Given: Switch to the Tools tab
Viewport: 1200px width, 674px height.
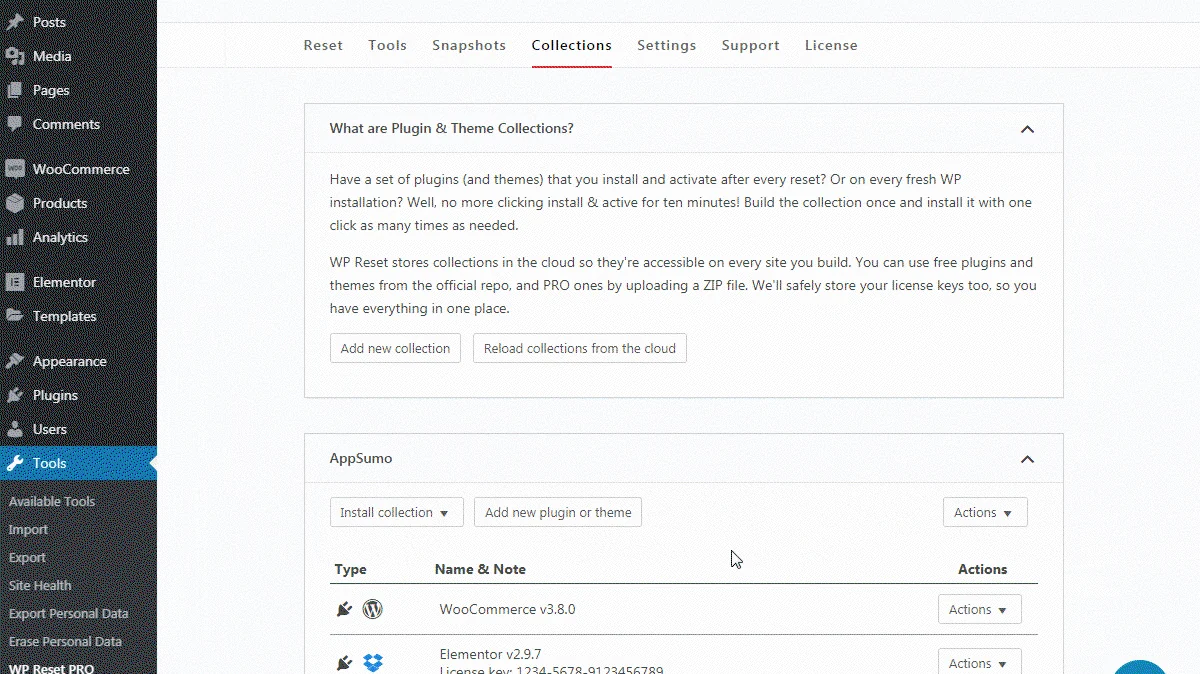Looking at the screenshot, I should (x=387, y=45).
